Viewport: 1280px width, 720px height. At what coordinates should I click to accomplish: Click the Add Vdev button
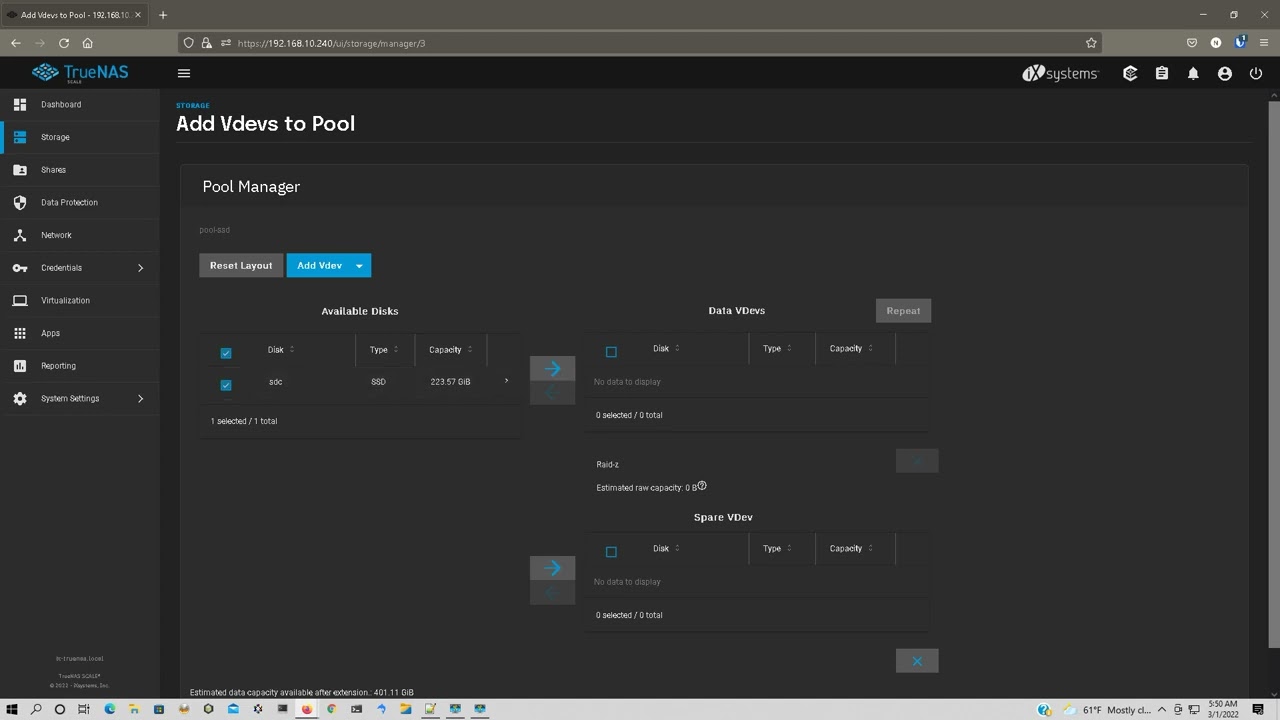(x=319, y=265)
